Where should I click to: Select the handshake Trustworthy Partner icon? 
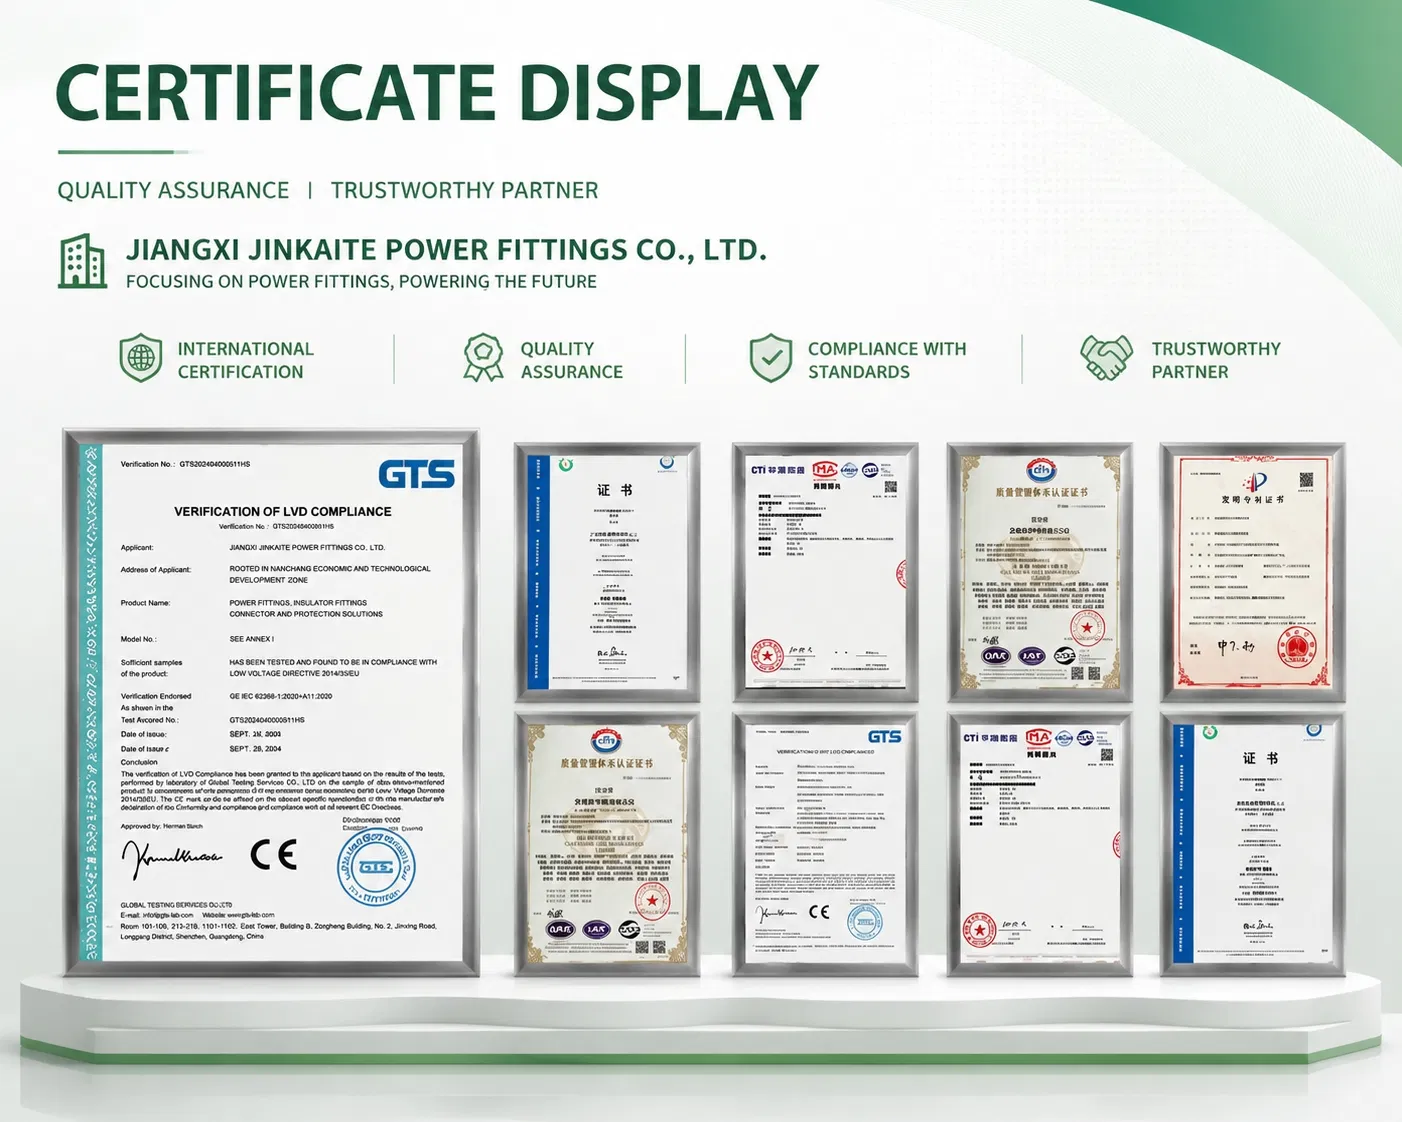point(1106,358)
